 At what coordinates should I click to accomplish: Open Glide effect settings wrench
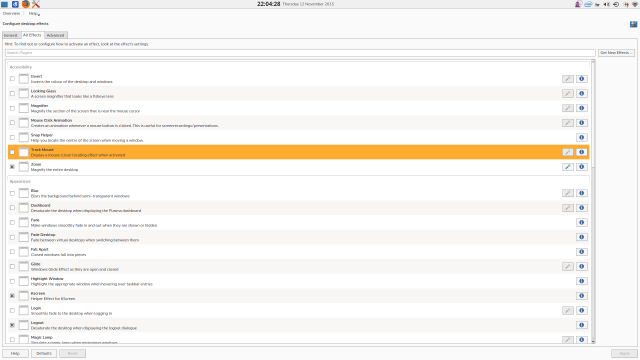click(568, 267)
